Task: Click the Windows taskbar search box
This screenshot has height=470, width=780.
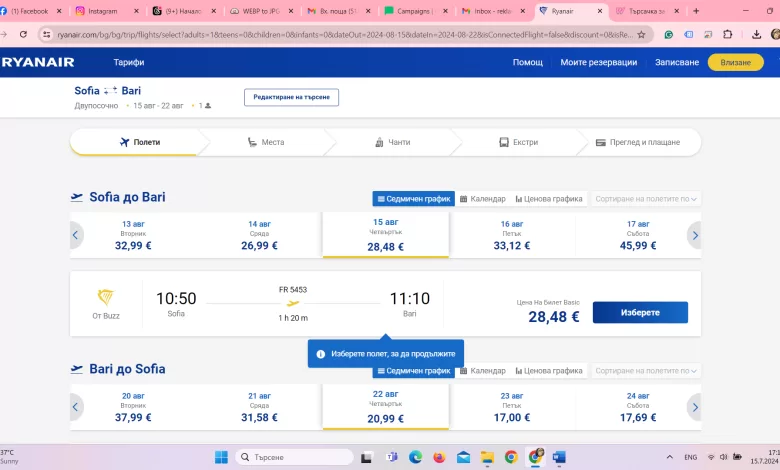Action: tap(294, 457)
